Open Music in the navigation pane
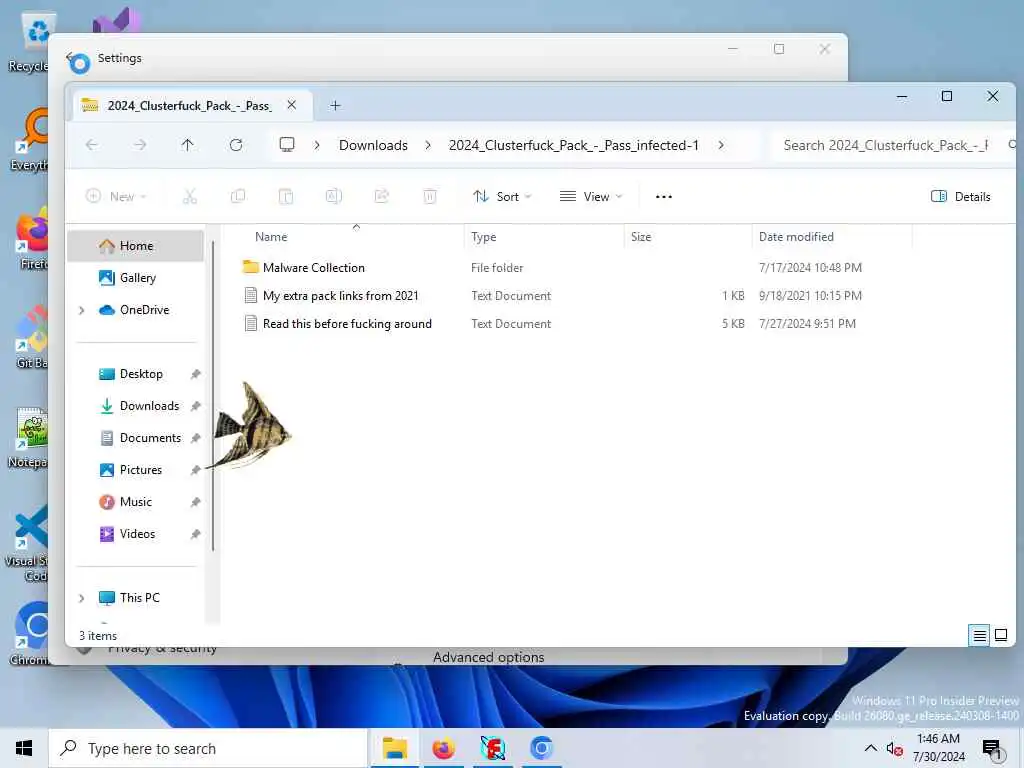 136,502
